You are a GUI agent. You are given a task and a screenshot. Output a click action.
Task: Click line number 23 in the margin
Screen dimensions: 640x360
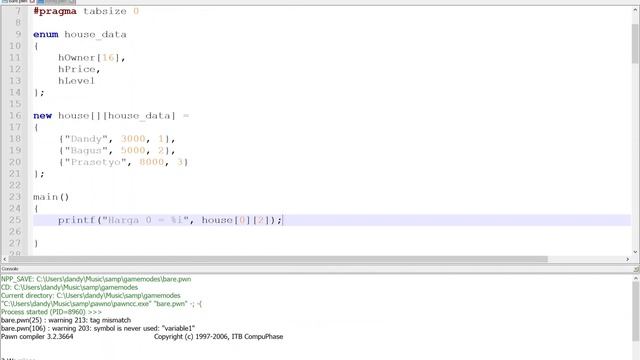pyautogui.click(x=15, y=197)
